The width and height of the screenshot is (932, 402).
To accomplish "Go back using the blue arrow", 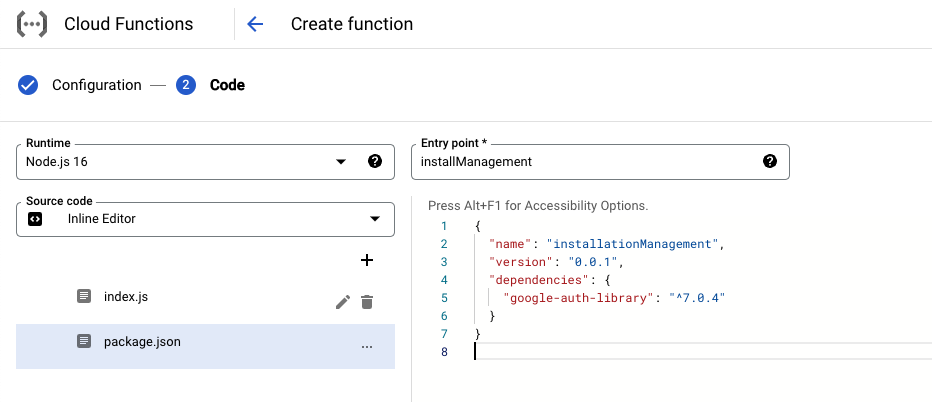I will (255, 24).
